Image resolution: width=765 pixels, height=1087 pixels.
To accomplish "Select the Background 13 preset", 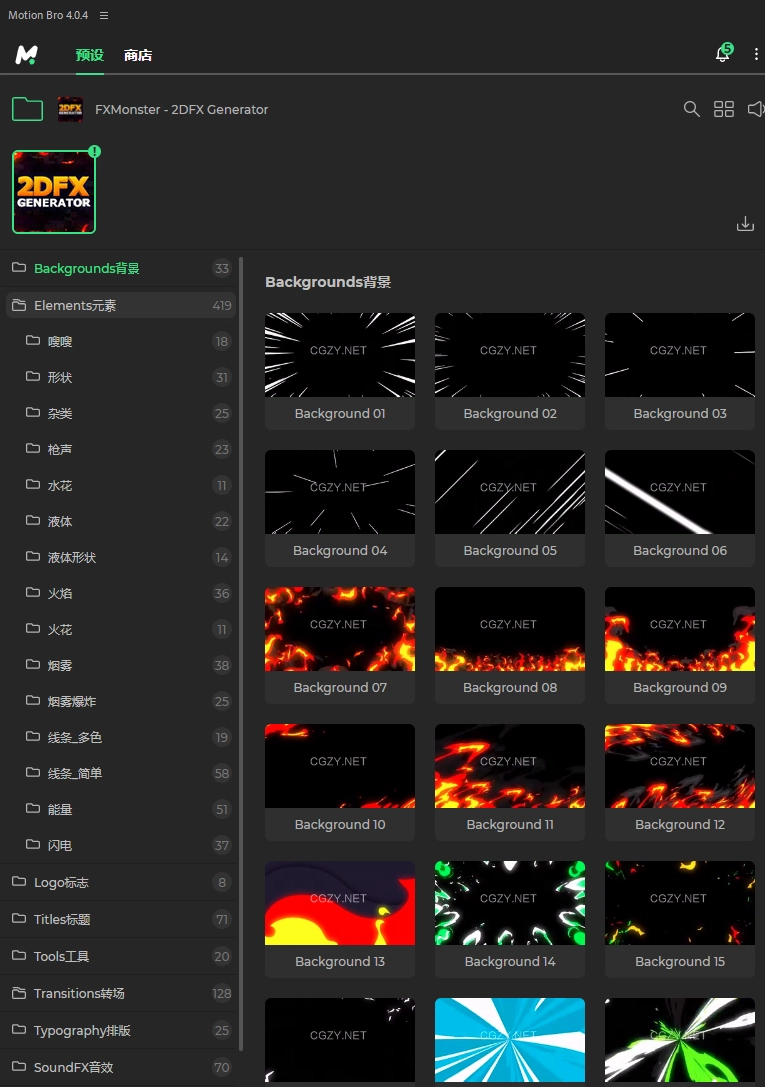I will coord(340,919).
